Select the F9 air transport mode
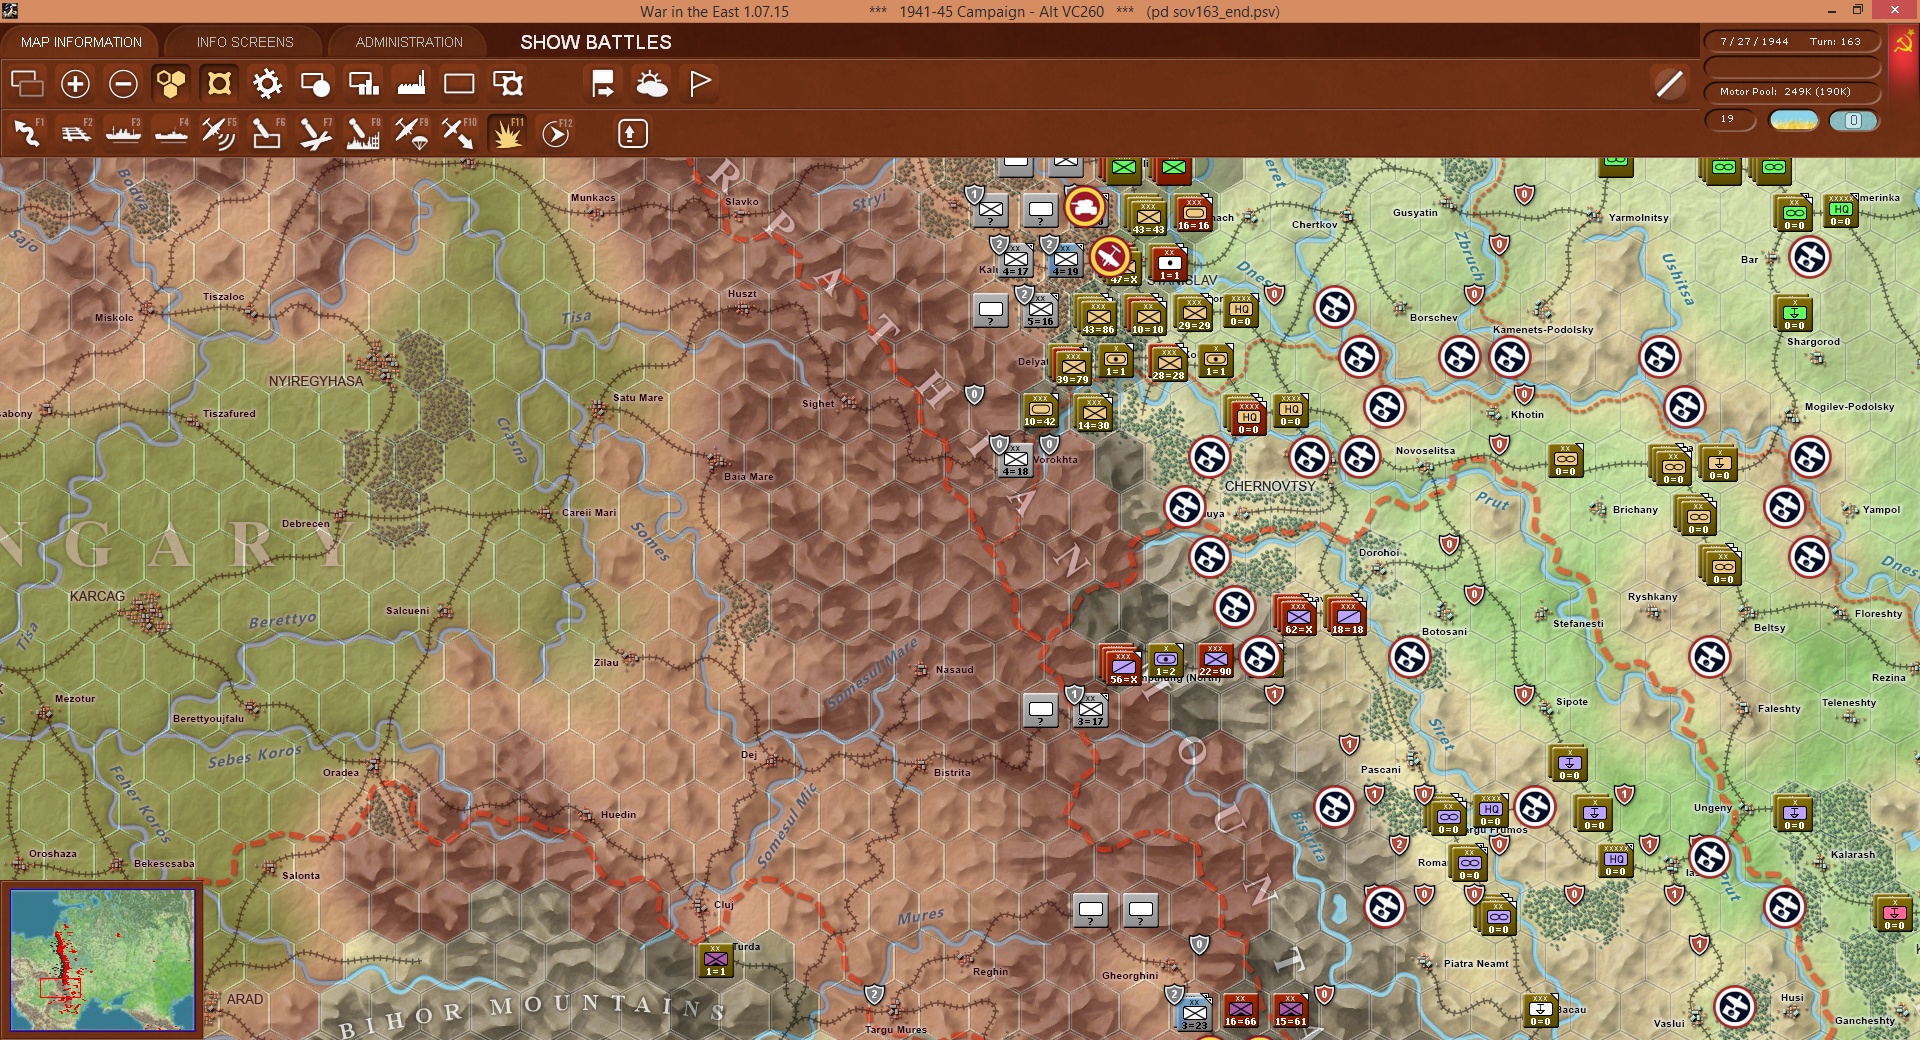Image resolution: width=1920 pixels, height=1040 pixels. [x=411, y=133]
